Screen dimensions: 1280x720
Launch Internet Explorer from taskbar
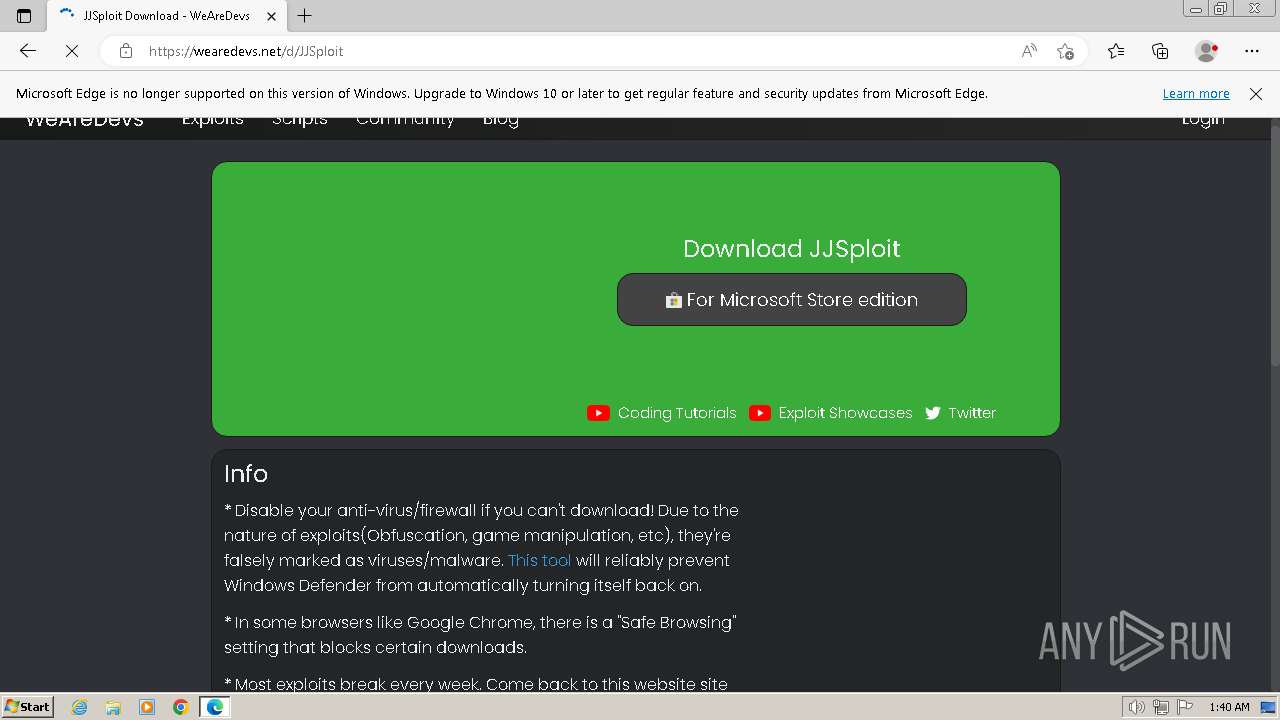(80, 707)
